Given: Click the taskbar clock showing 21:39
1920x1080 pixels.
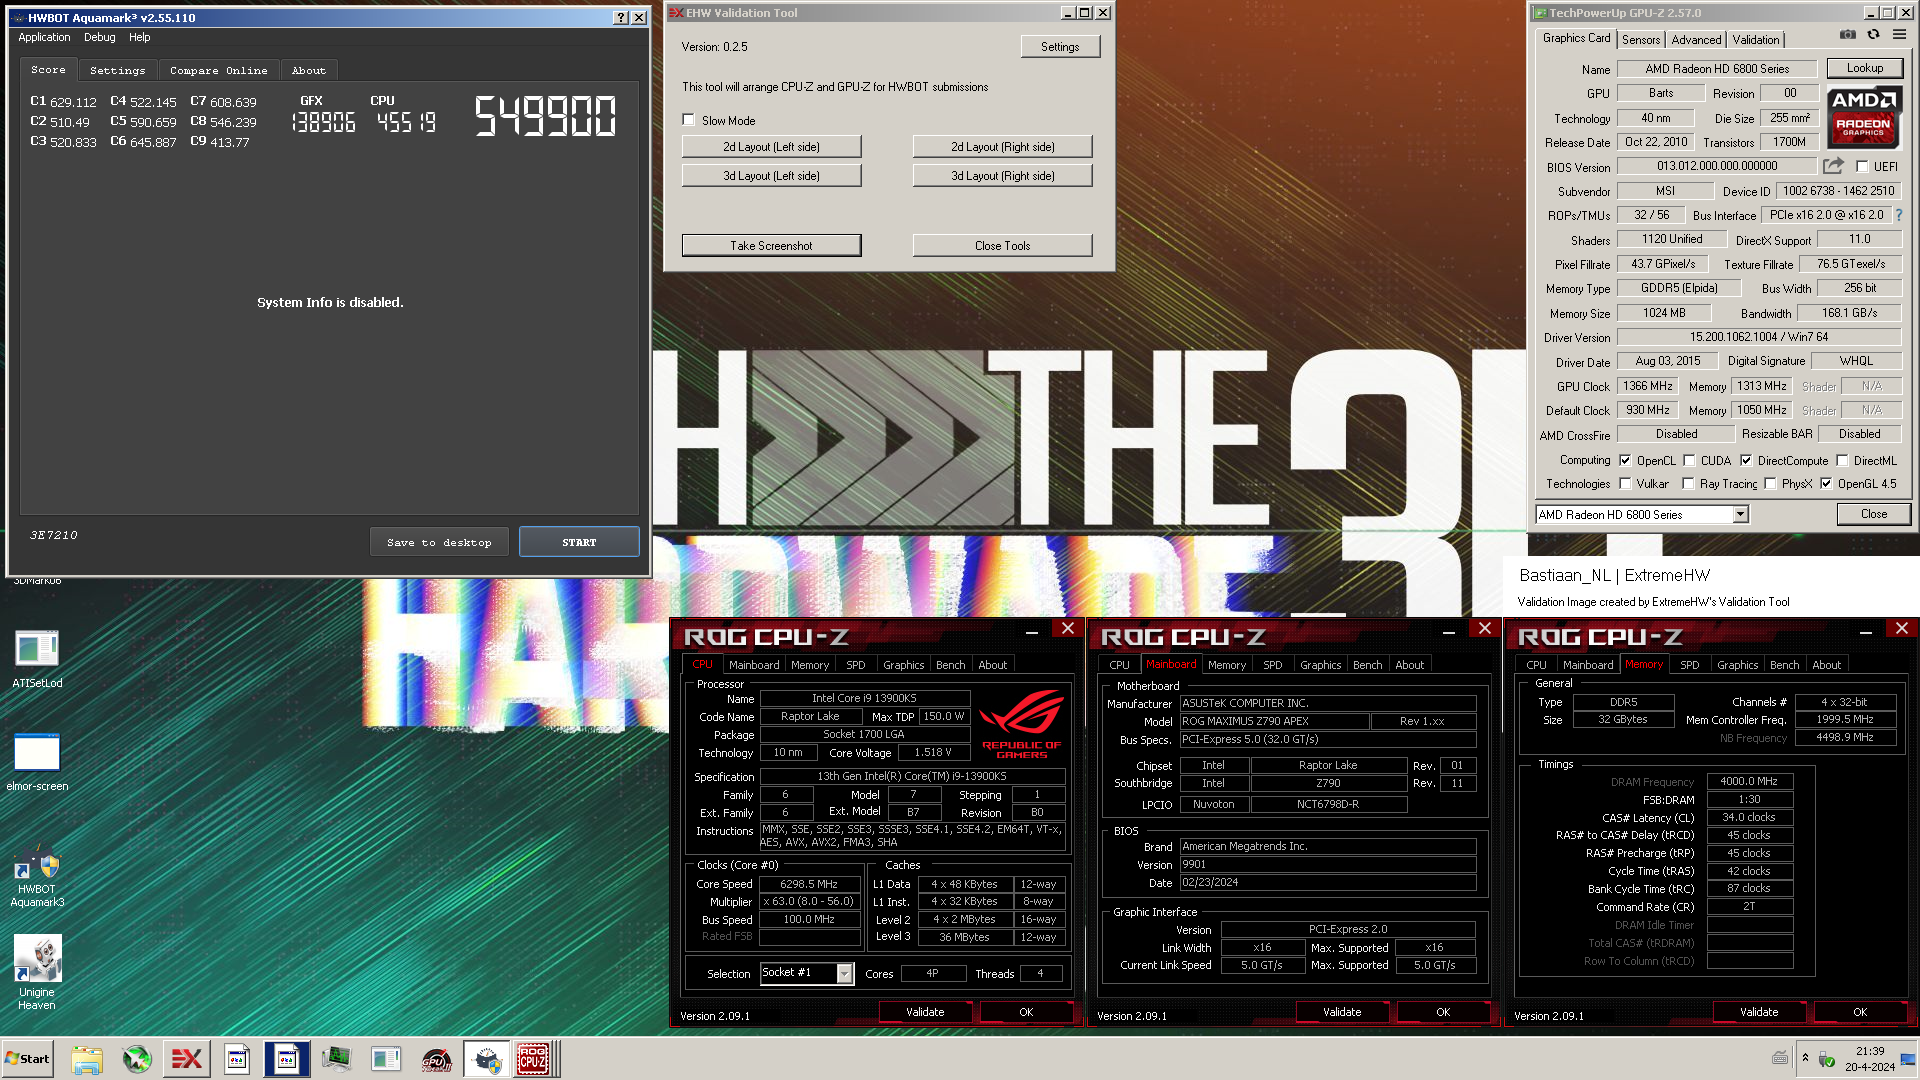Looking at the screenshot, I should [x=1870, y=1051].
